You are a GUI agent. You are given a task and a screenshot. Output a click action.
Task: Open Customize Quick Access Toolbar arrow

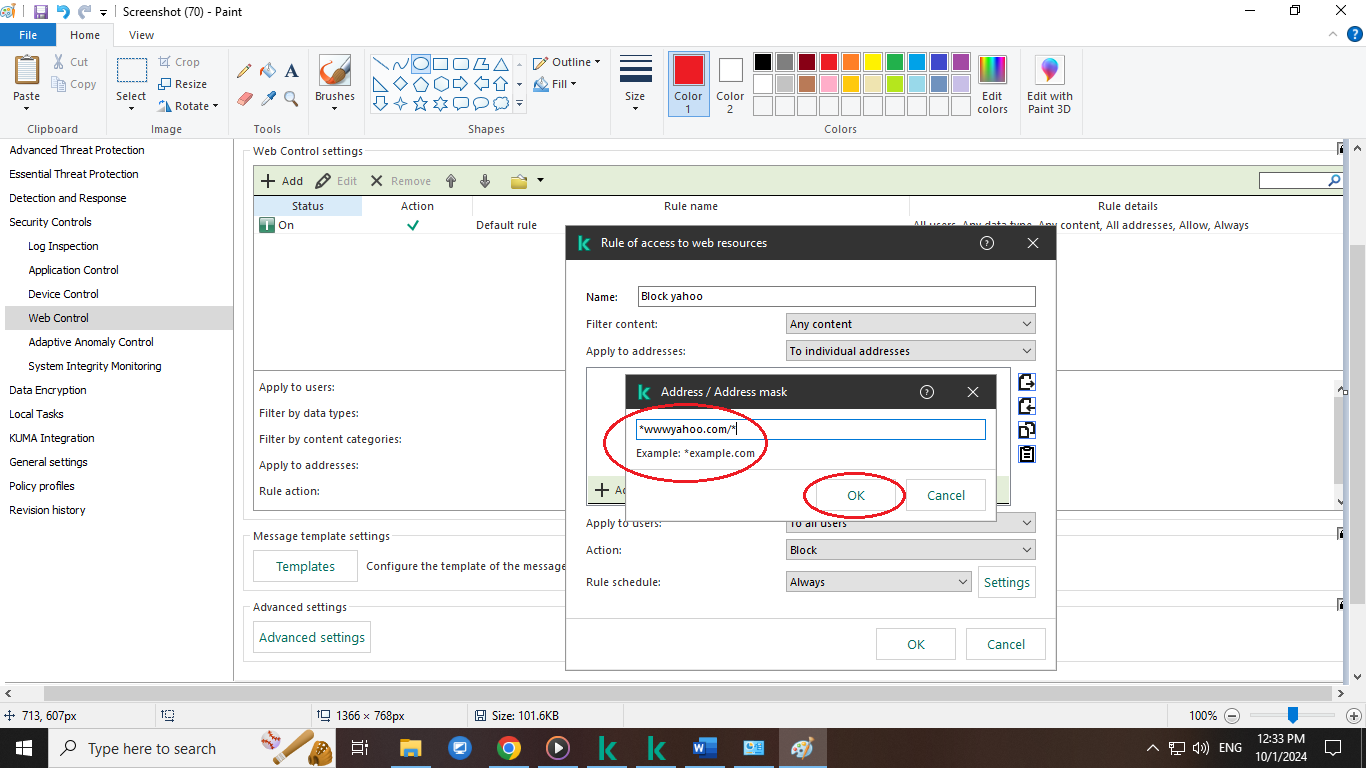pyautogui.click(x=104, y=13)
